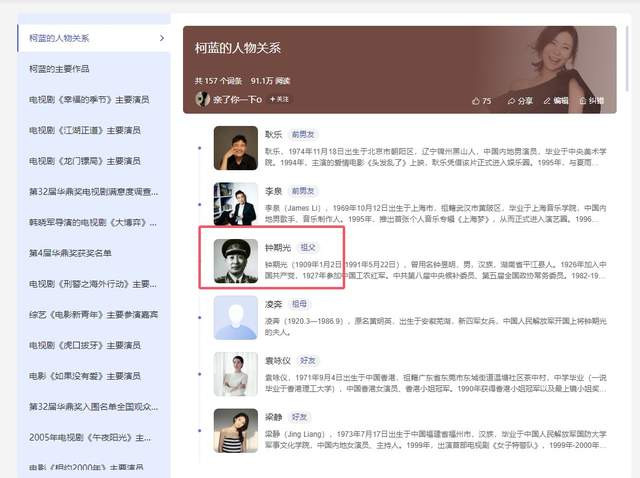Click the 祖父 tag beside 钟期光

[308, 247]
